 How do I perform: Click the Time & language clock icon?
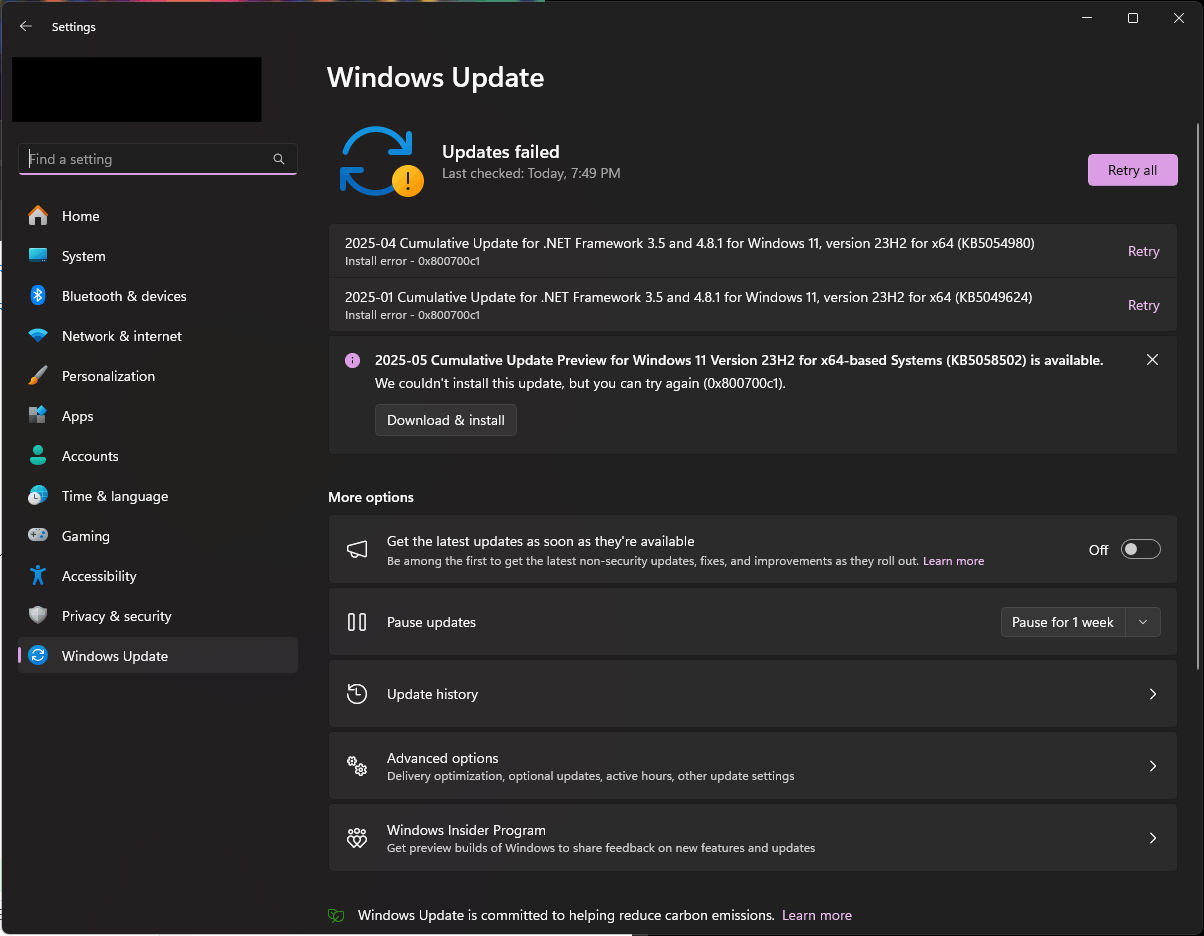(x=38, y=496)
